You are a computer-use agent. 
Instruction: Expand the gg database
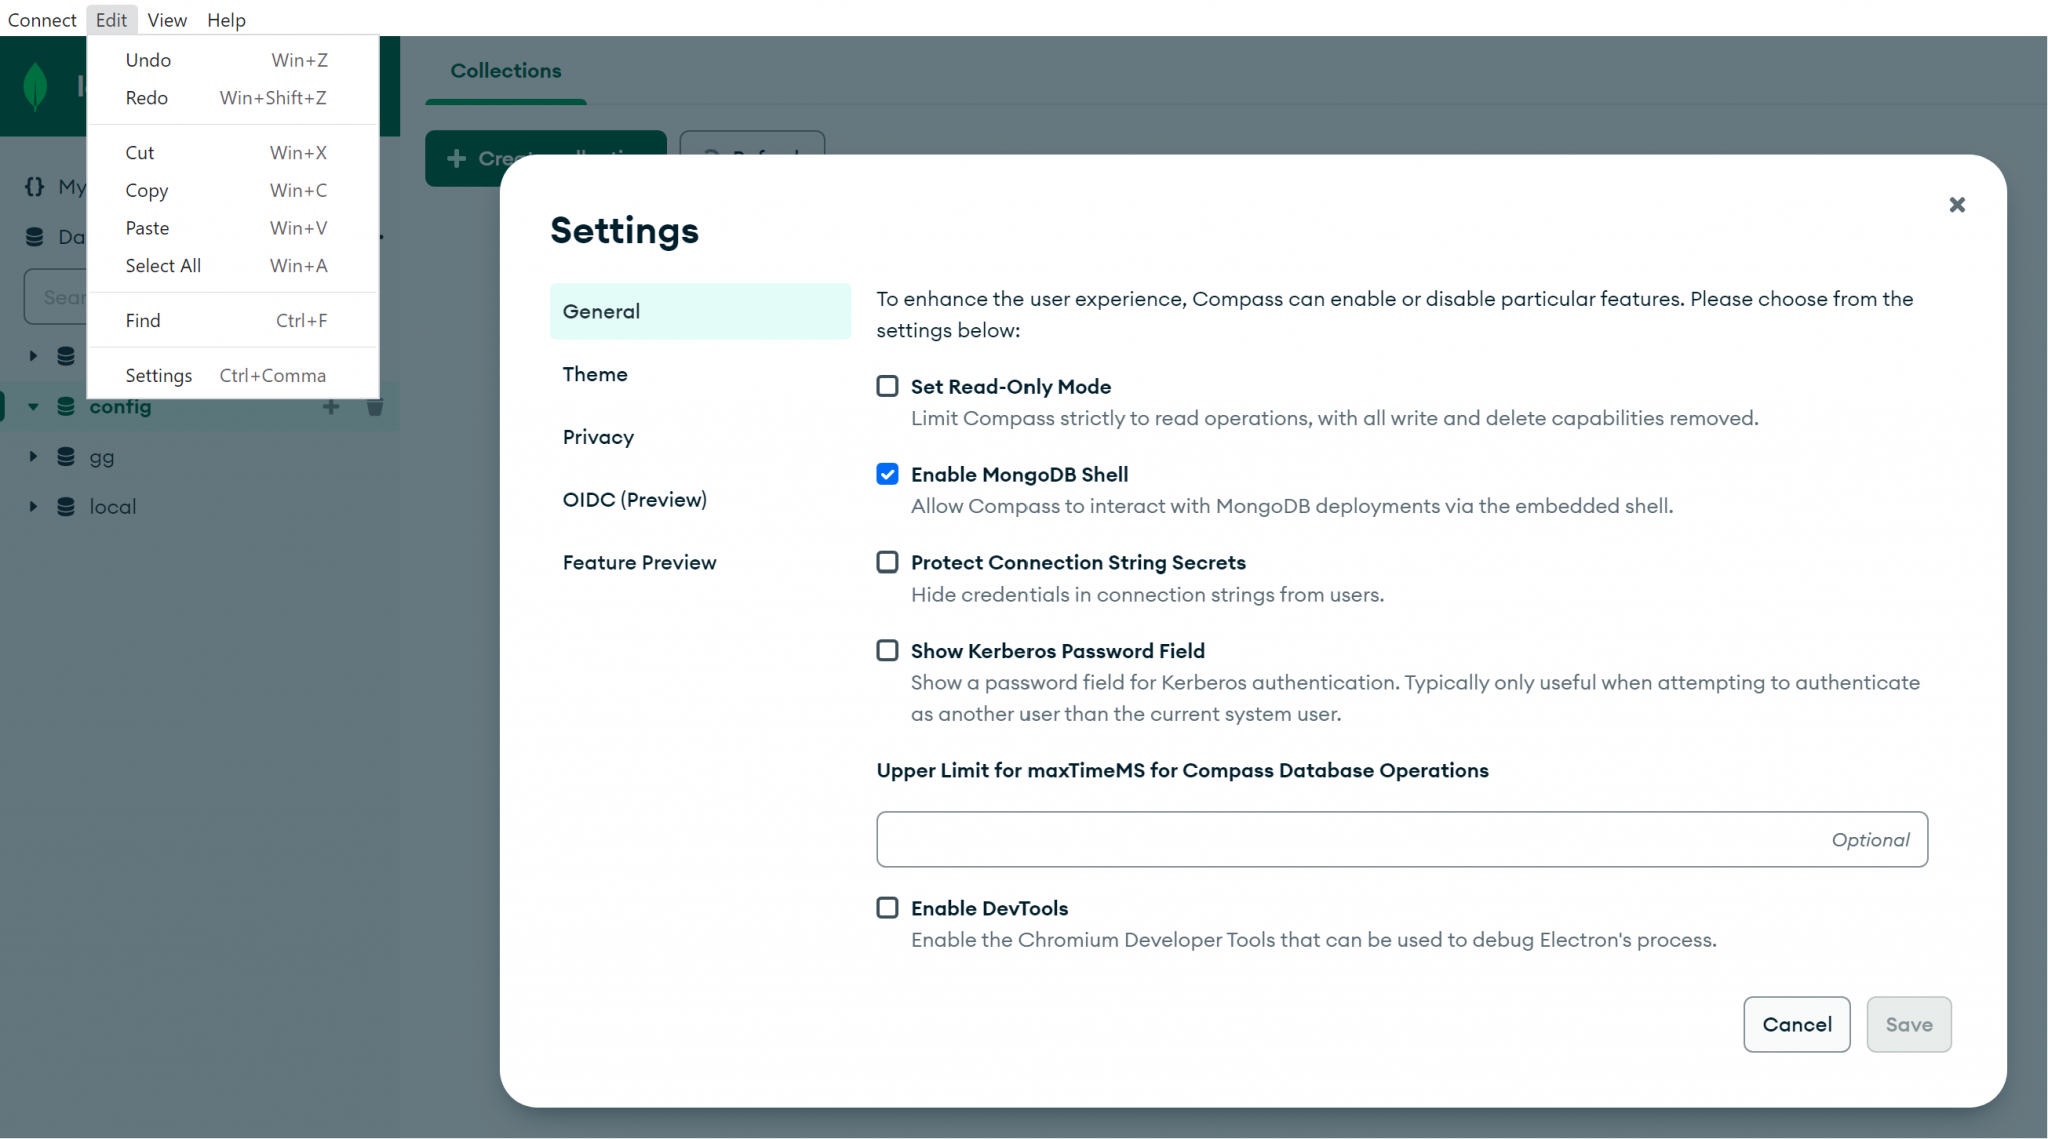[x=31, y=457]
